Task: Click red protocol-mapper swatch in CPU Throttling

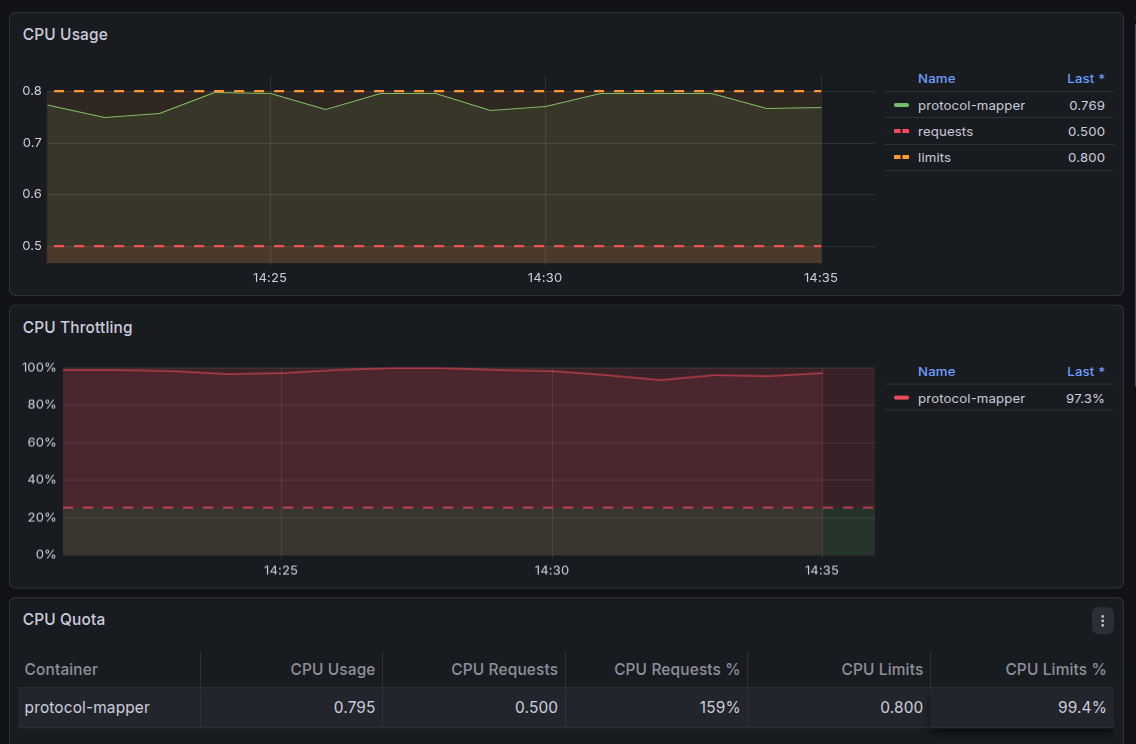Action: coord(901,398)
